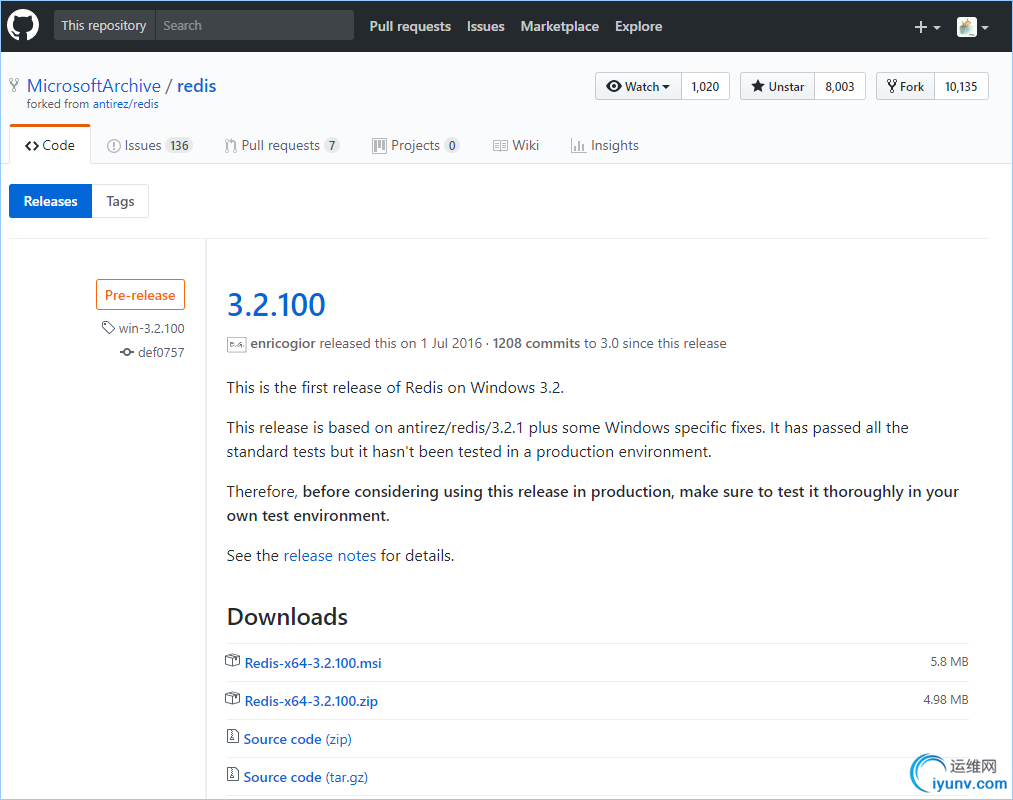The height and width of the screenshot is (800, 1013).
Task: Click the fork icon beside MicrosoftArchive
Action: (14, 85)
